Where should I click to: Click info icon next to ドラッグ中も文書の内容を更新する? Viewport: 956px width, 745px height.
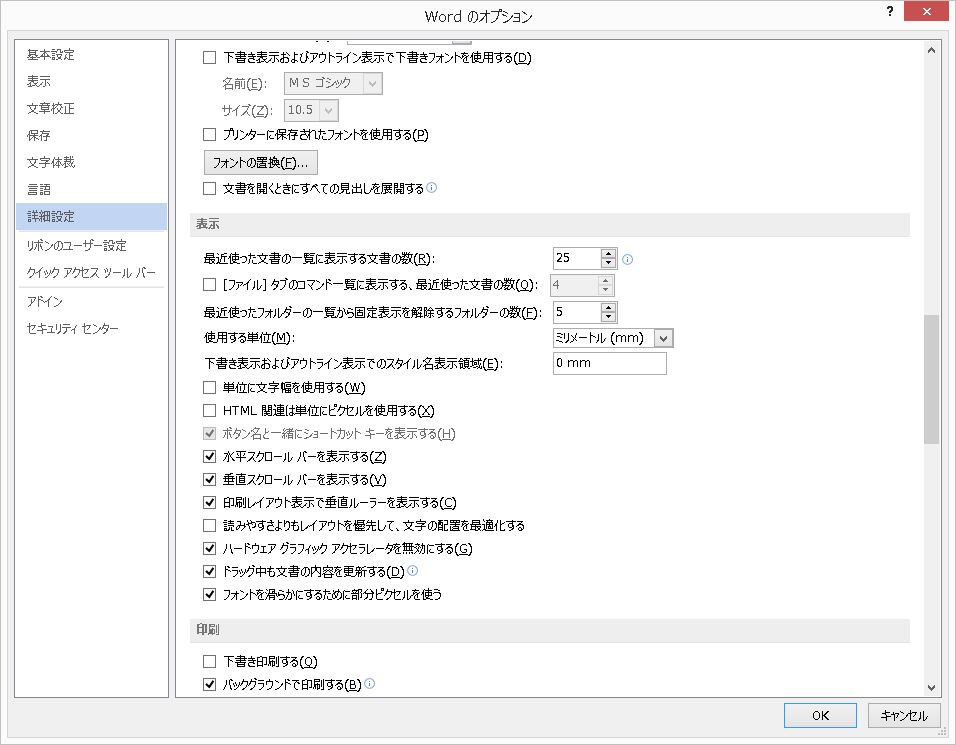[x=412, y=571]
